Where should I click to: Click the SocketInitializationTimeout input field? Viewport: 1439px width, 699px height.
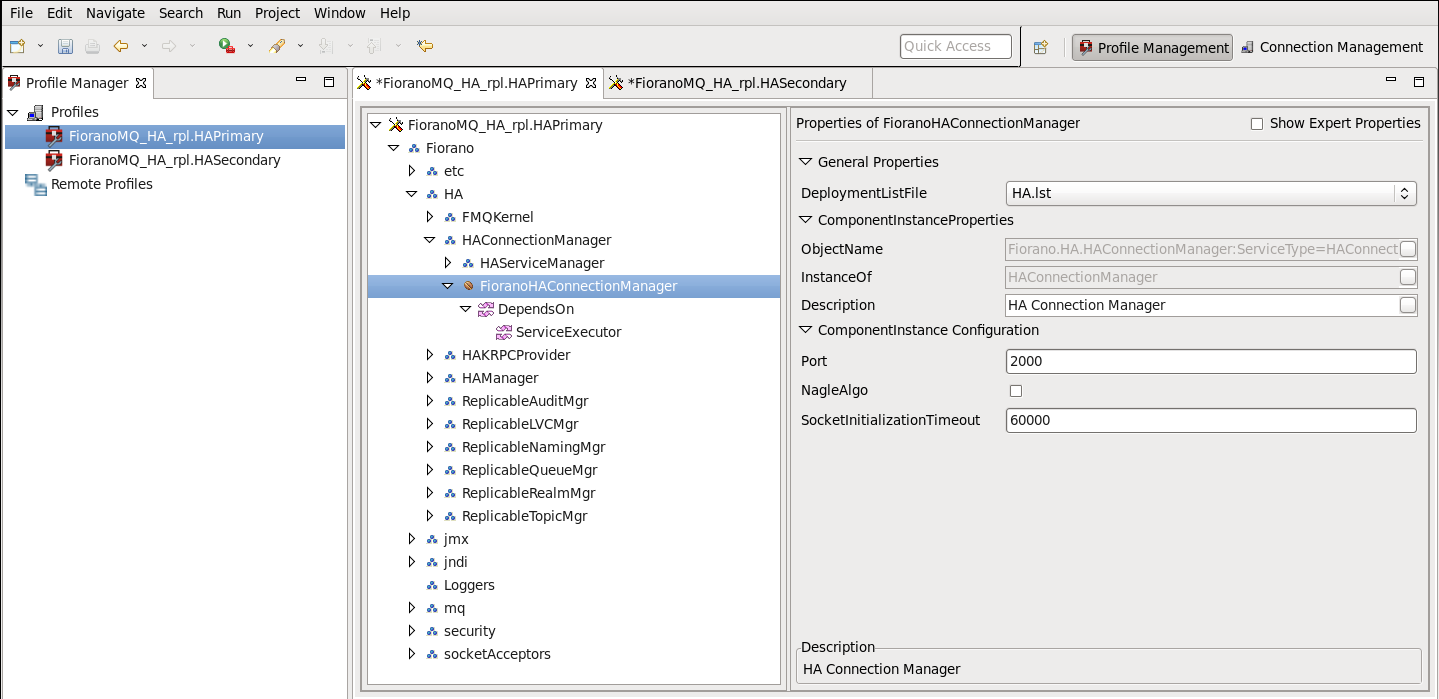coord(1211,420)
